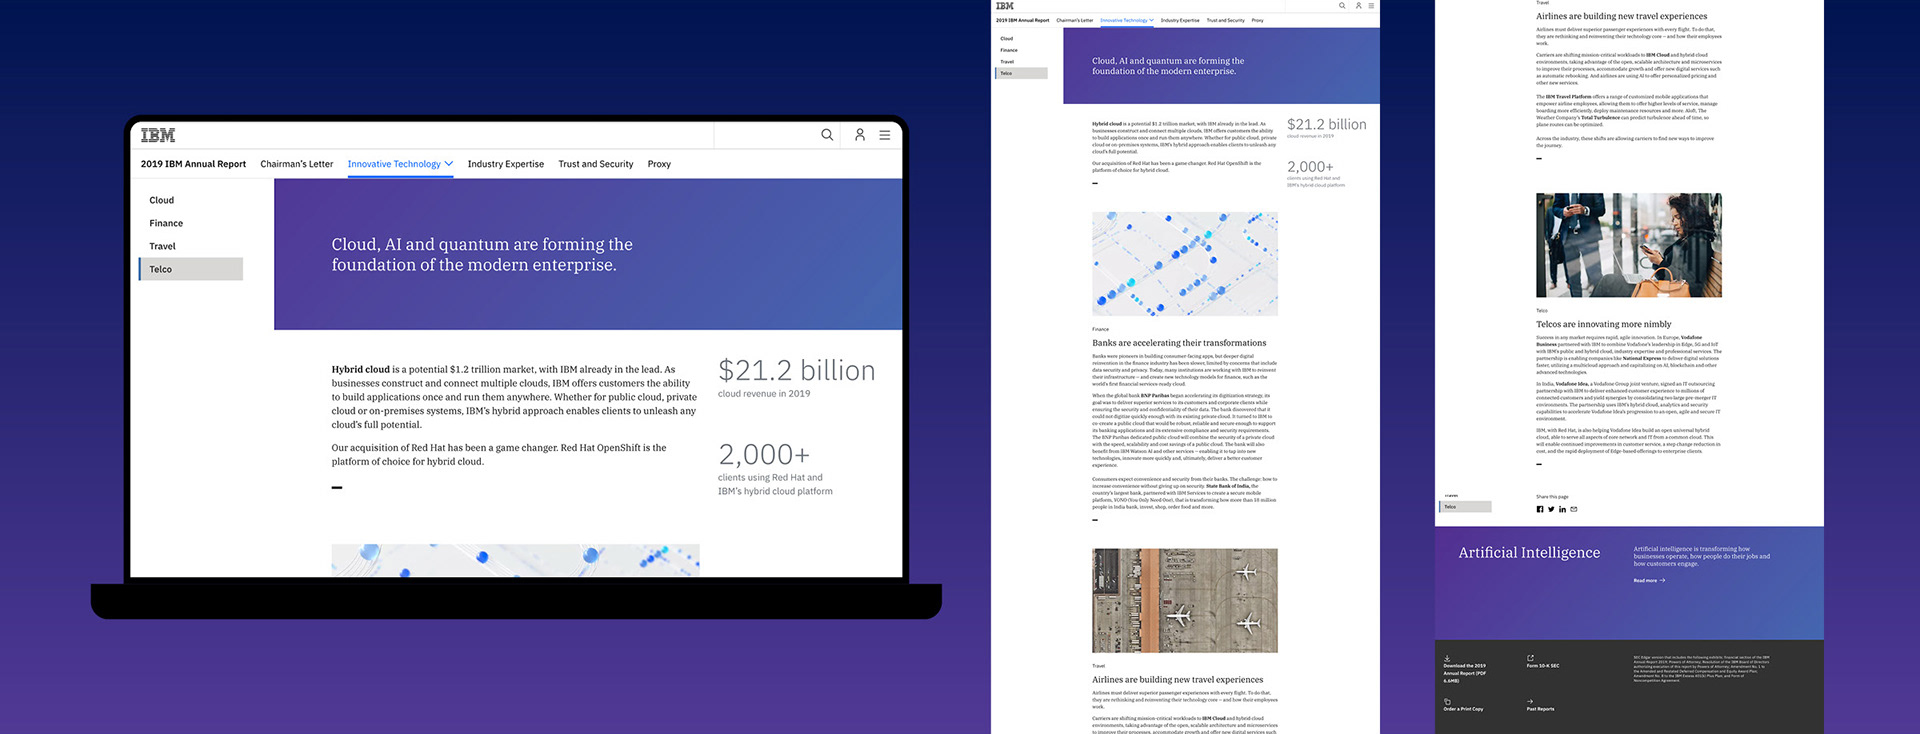Click IBM logo in the middle full-page view
Image resolution: width=1920 pixels, height=734 pixels.
(x=1005, y=6)
